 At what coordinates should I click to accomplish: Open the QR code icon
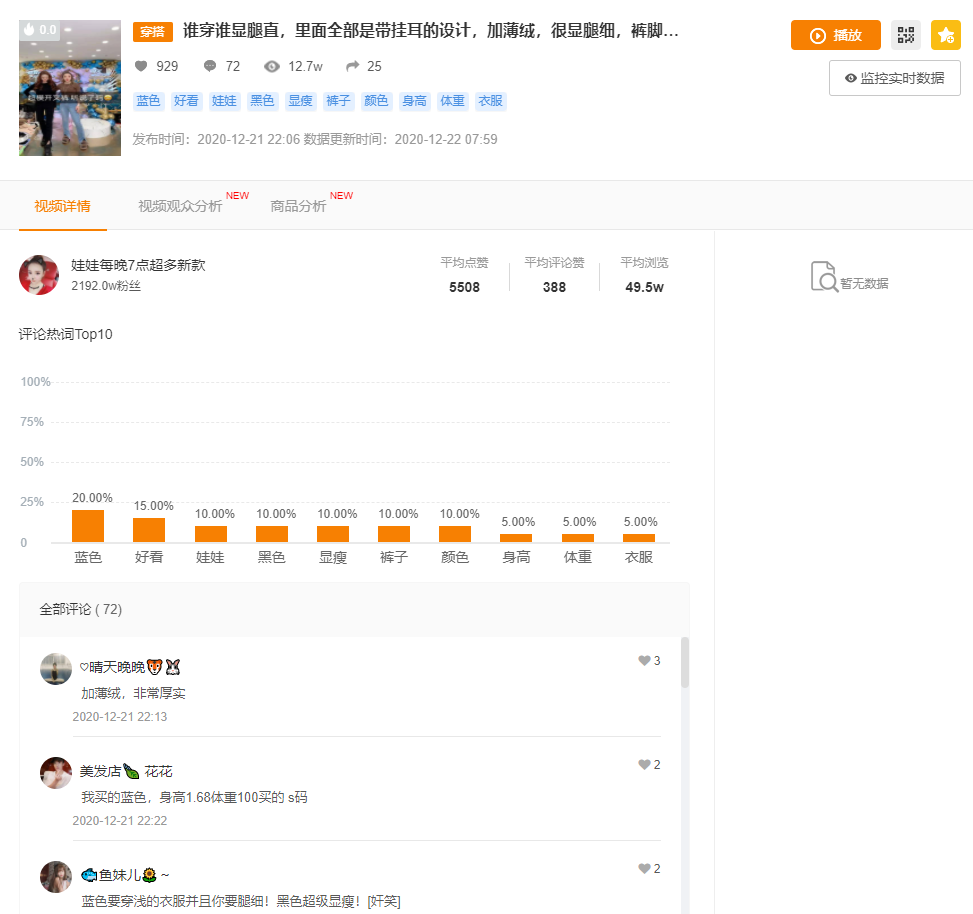[906, 35]
